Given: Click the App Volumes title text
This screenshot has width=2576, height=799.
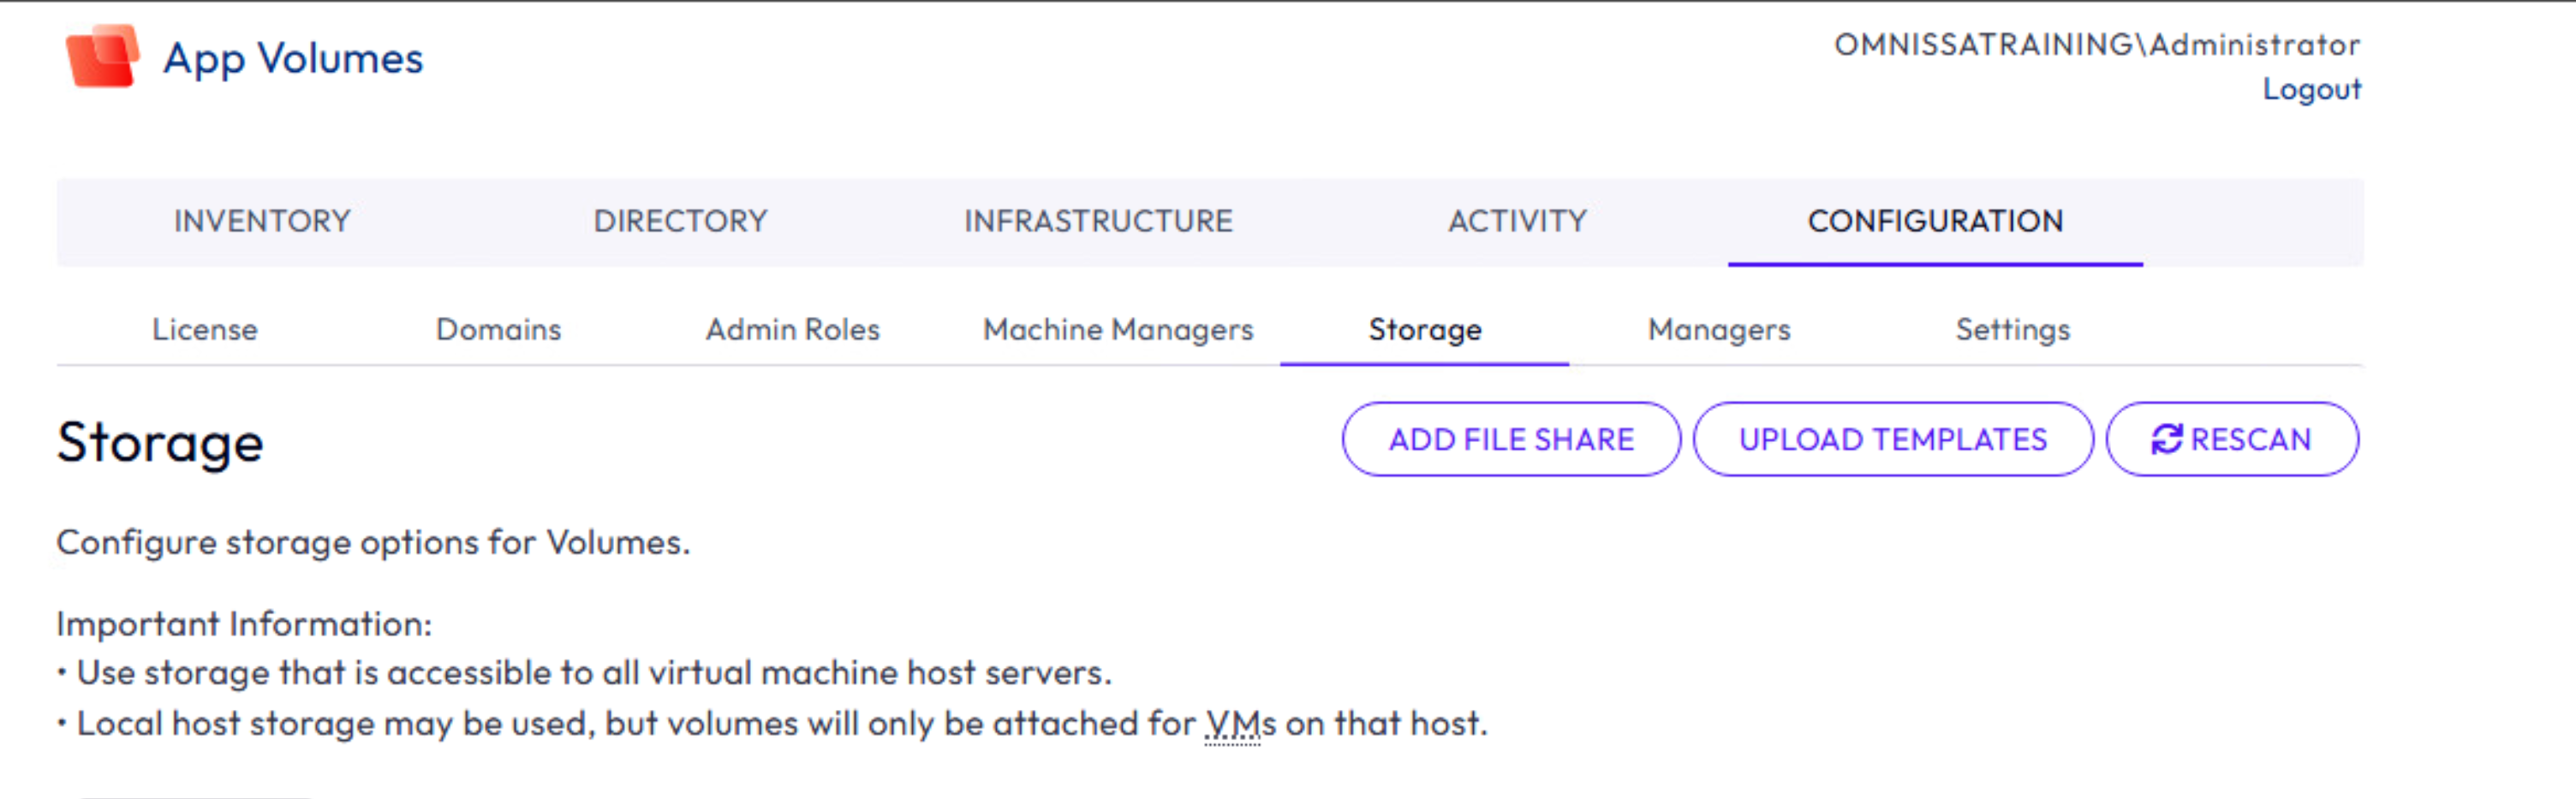Looking at the screenshot, I should click(x=293, y=58).
